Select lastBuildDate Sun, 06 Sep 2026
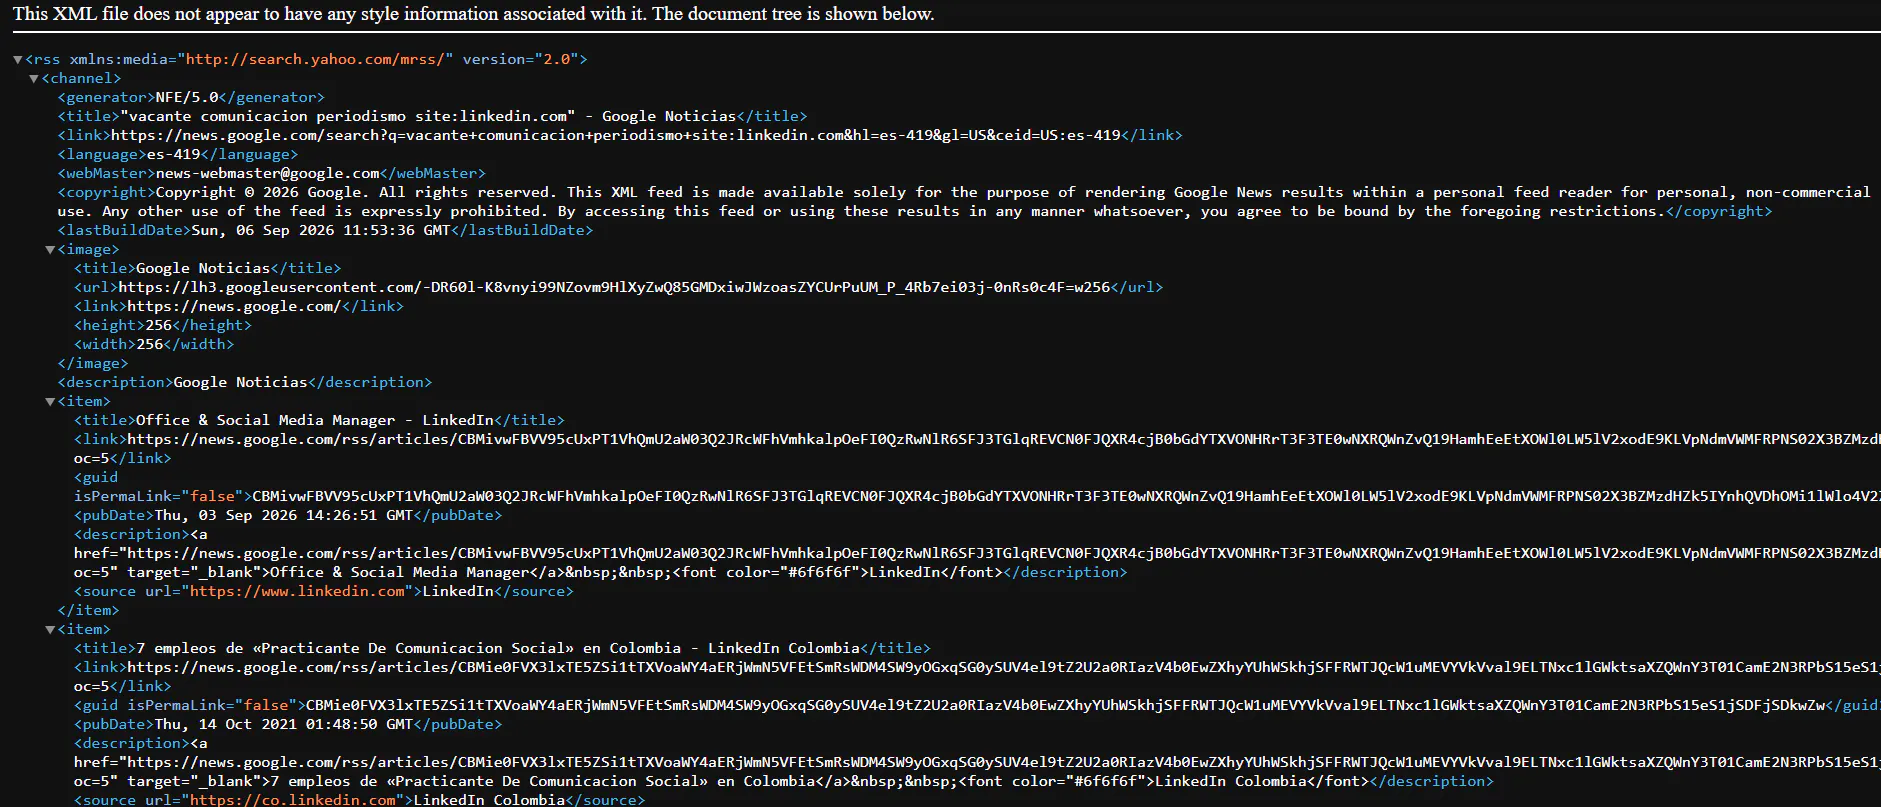Image resolution: width=1881 pixels, height=807 pixels. coord(325,231)
